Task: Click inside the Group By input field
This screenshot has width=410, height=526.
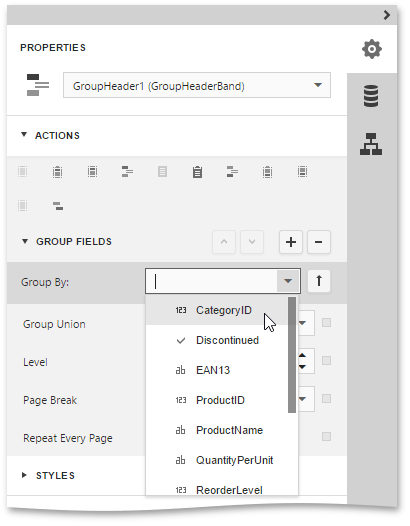Action: [211, 281]
